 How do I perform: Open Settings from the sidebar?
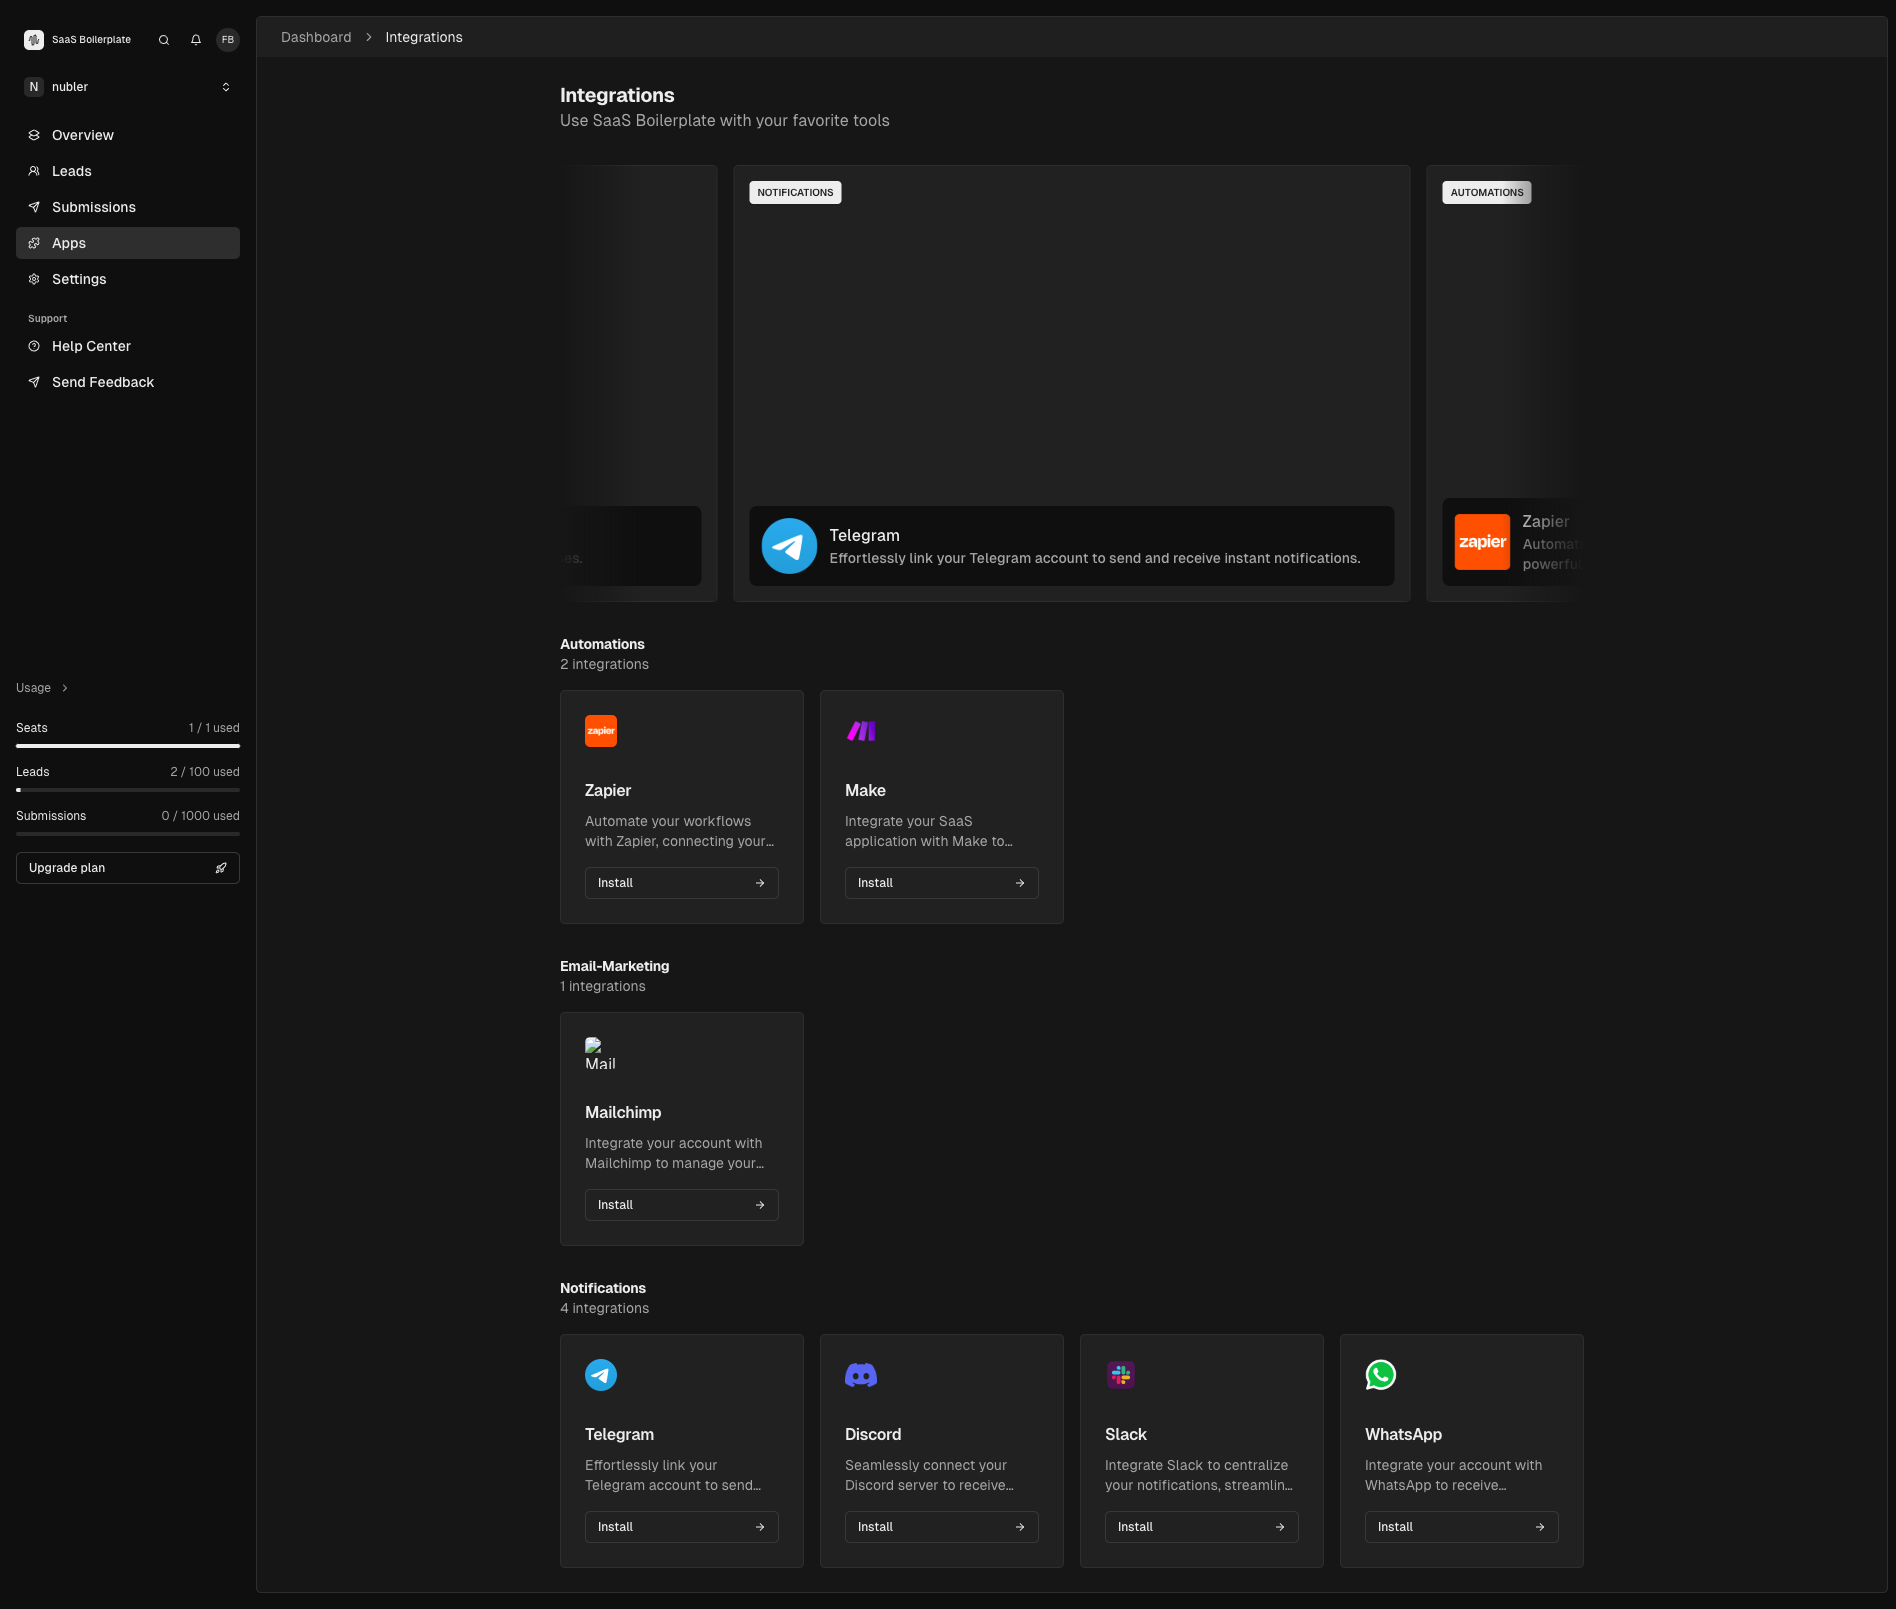[78, 279]
